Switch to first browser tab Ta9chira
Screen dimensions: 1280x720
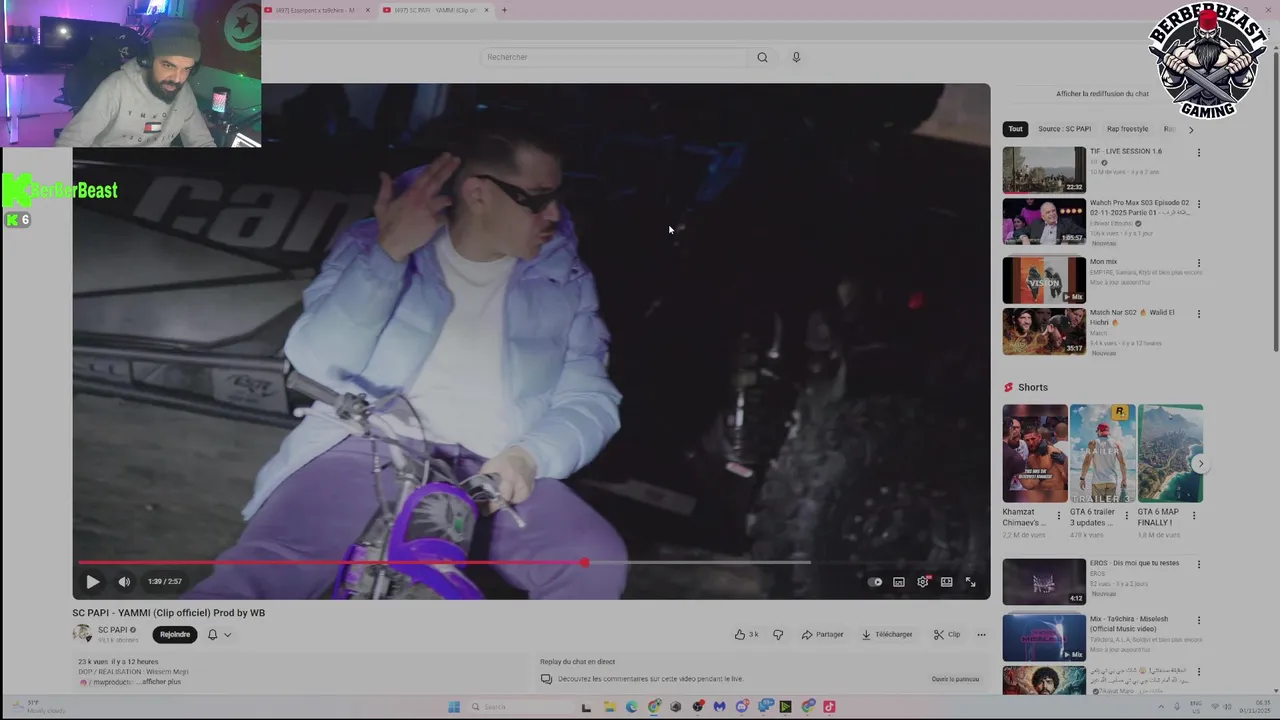317,10
